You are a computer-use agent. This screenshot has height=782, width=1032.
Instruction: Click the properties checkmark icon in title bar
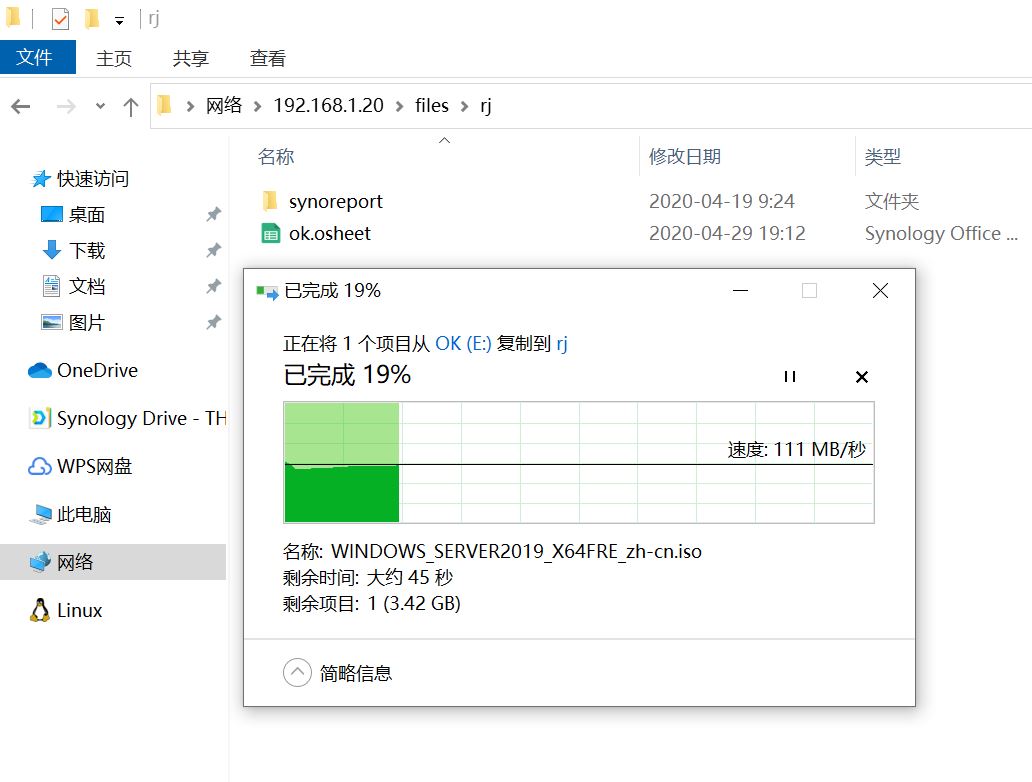point(60,19)
